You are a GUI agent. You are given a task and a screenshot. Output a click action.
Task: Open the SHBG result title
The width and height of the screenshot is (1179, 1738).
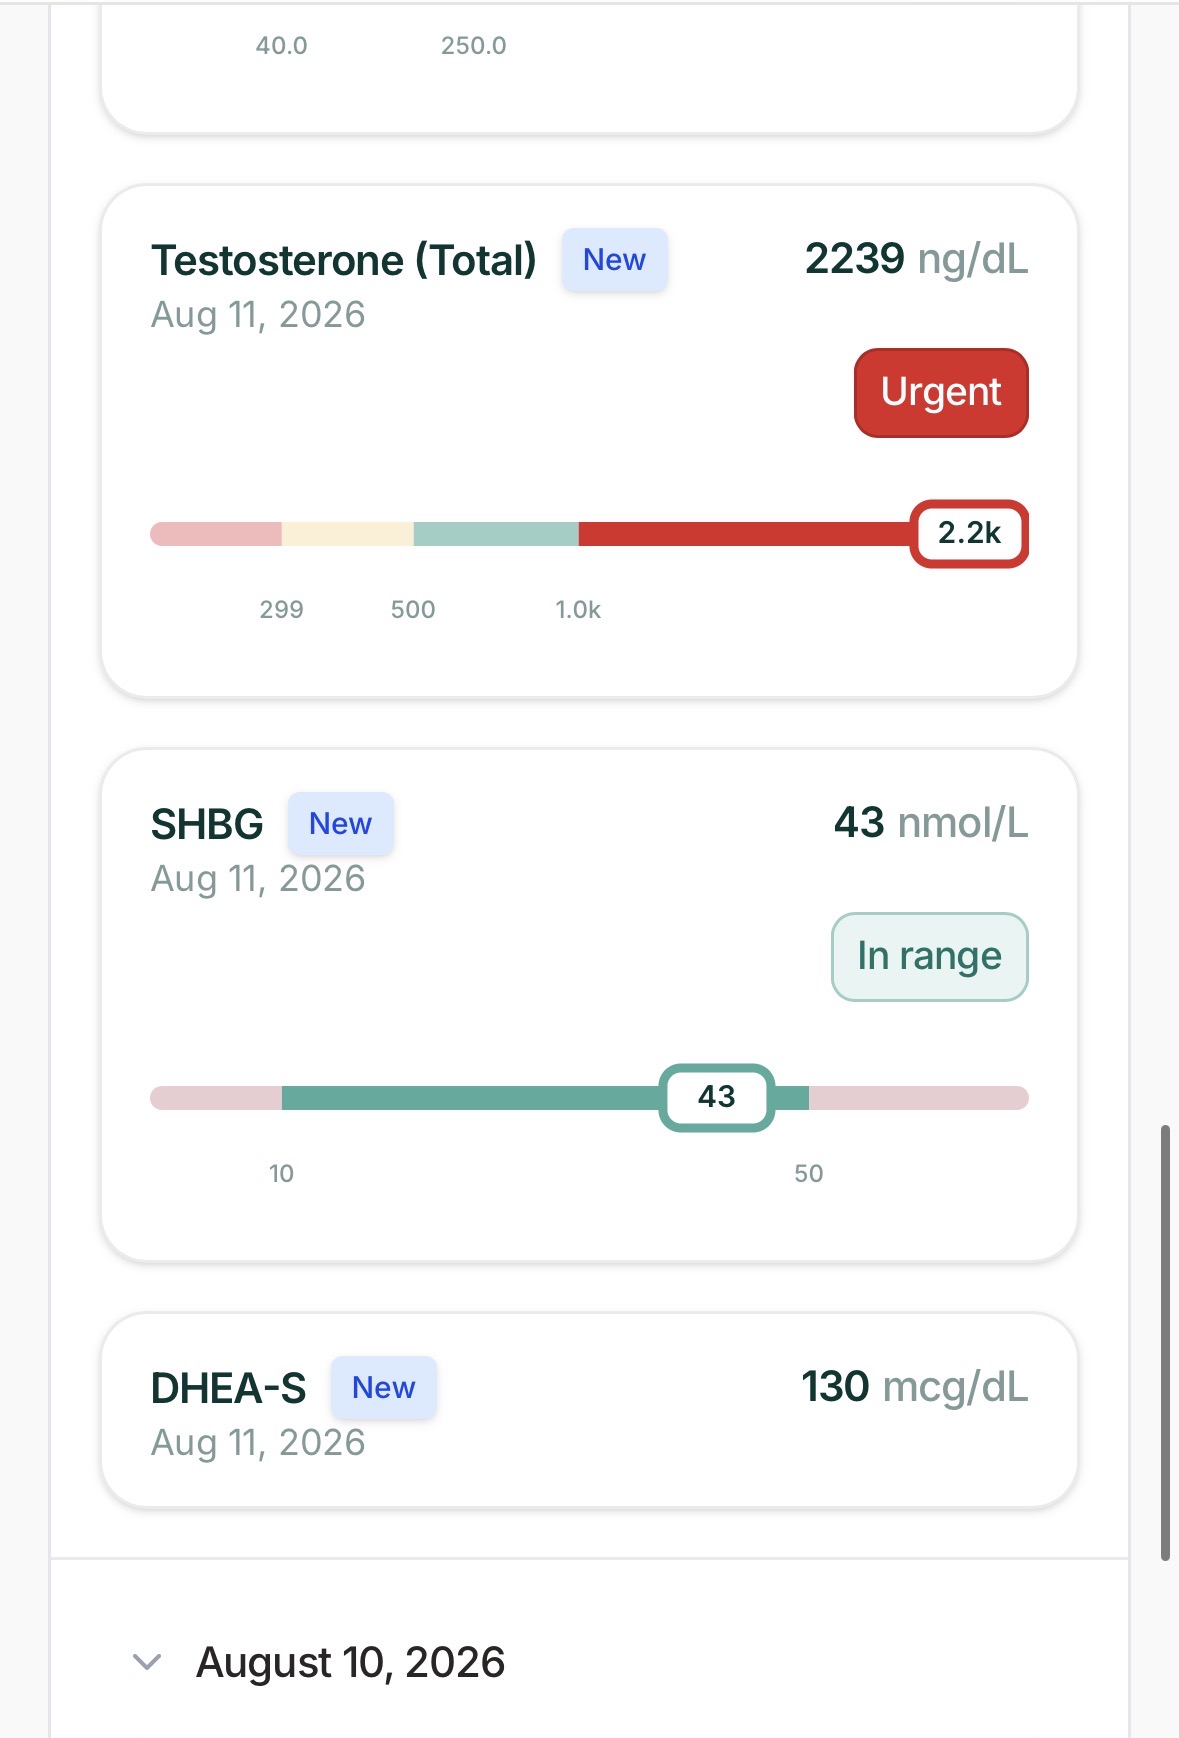click(x=207, y=824)
